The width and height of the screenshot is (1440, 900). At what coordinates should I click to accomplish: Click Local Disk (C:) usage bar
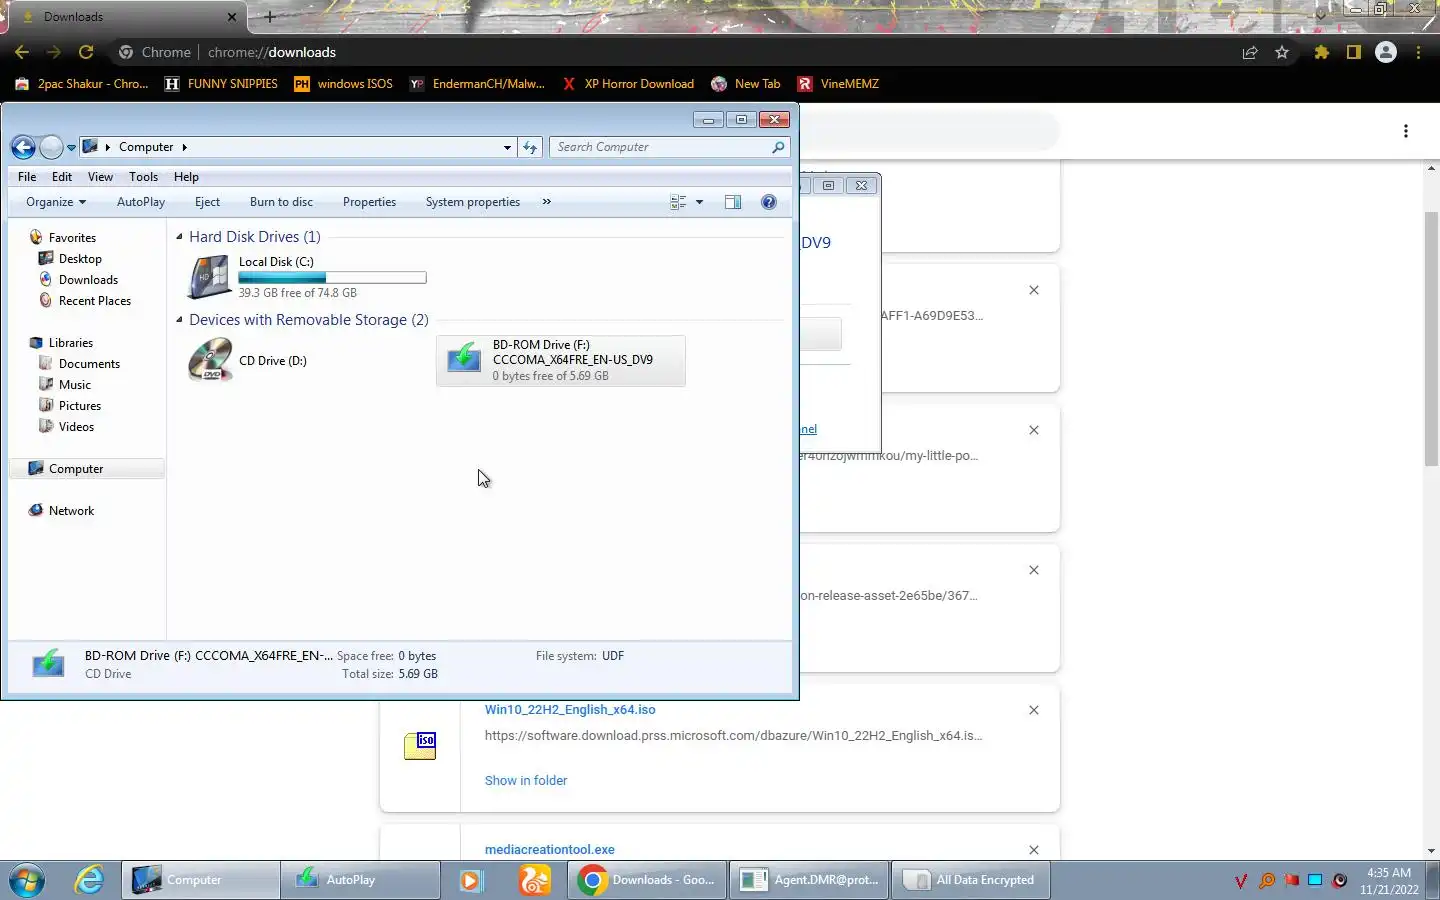[x=332, y=278]
